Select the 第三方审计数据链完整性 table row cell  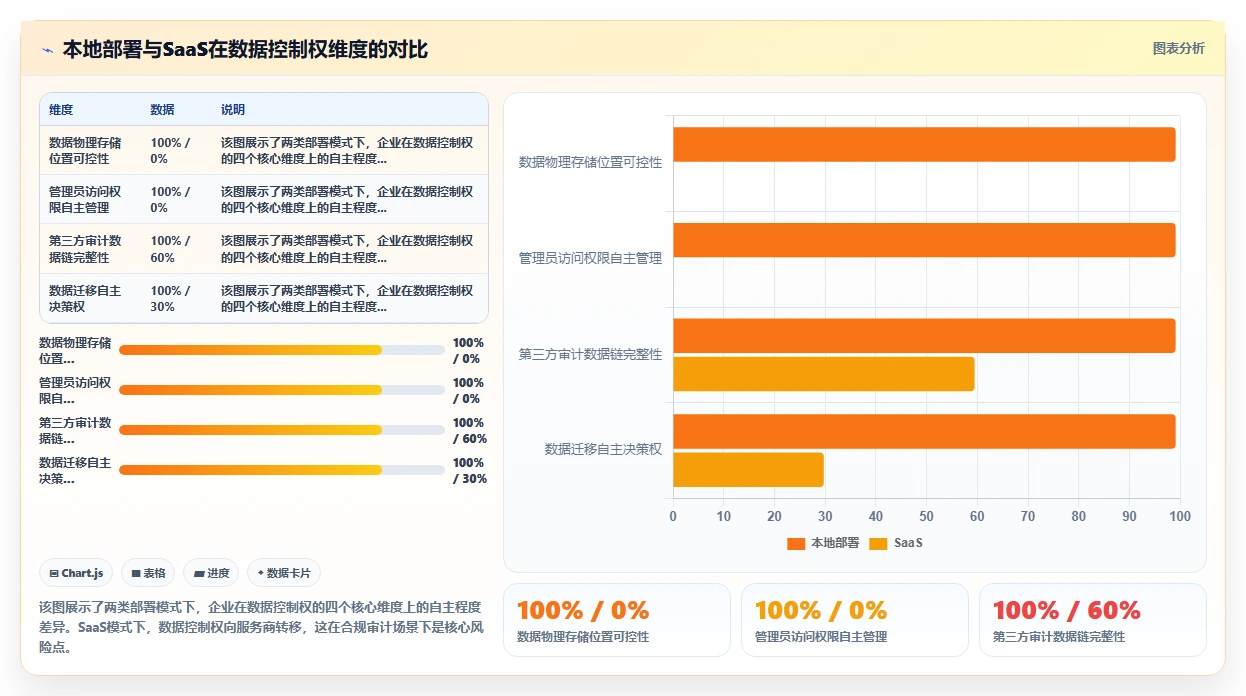(x=86, y=249)
